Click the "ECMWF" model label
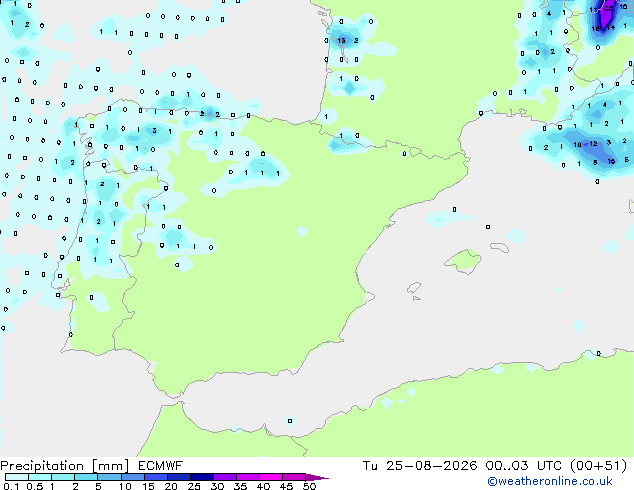The image size is (634, 490). tap(160, 466)
